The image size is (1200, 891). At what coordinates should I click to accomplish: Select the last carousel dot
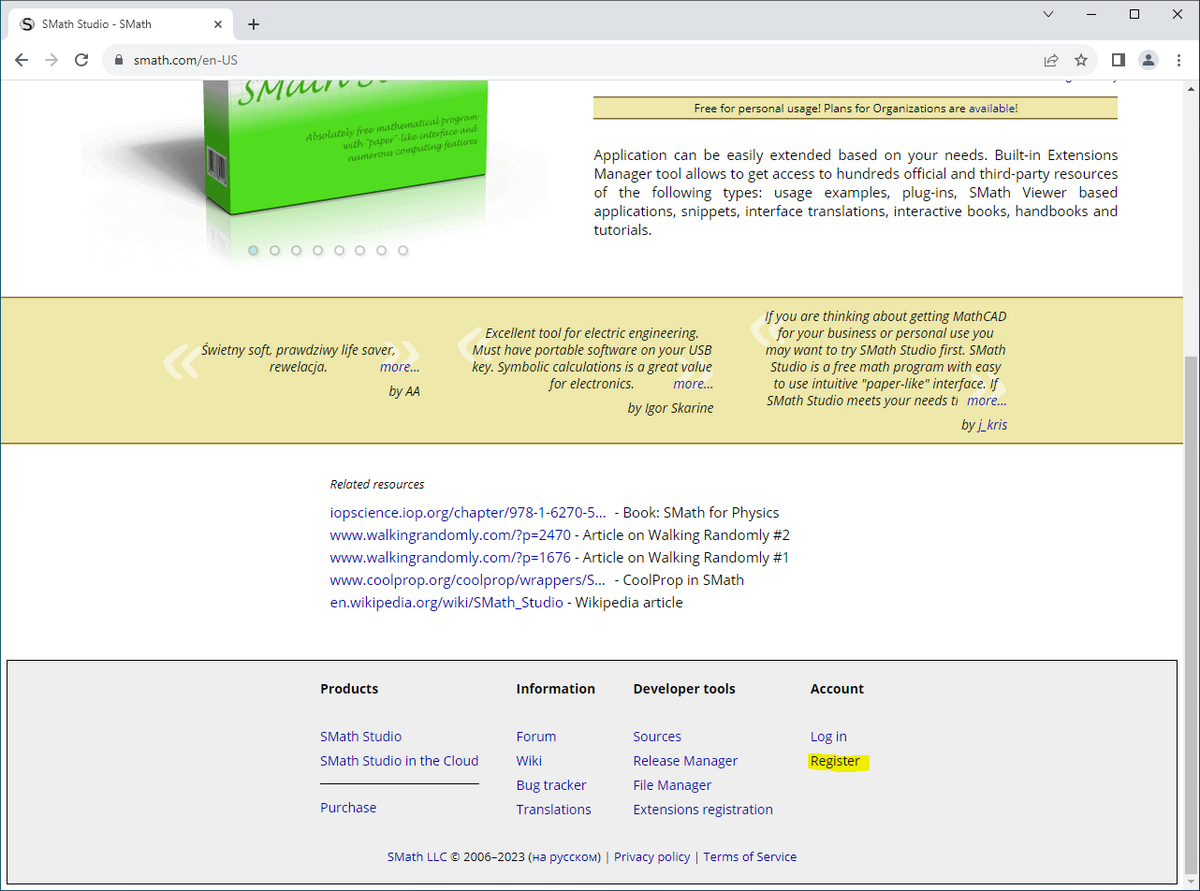tap(403, 250)
